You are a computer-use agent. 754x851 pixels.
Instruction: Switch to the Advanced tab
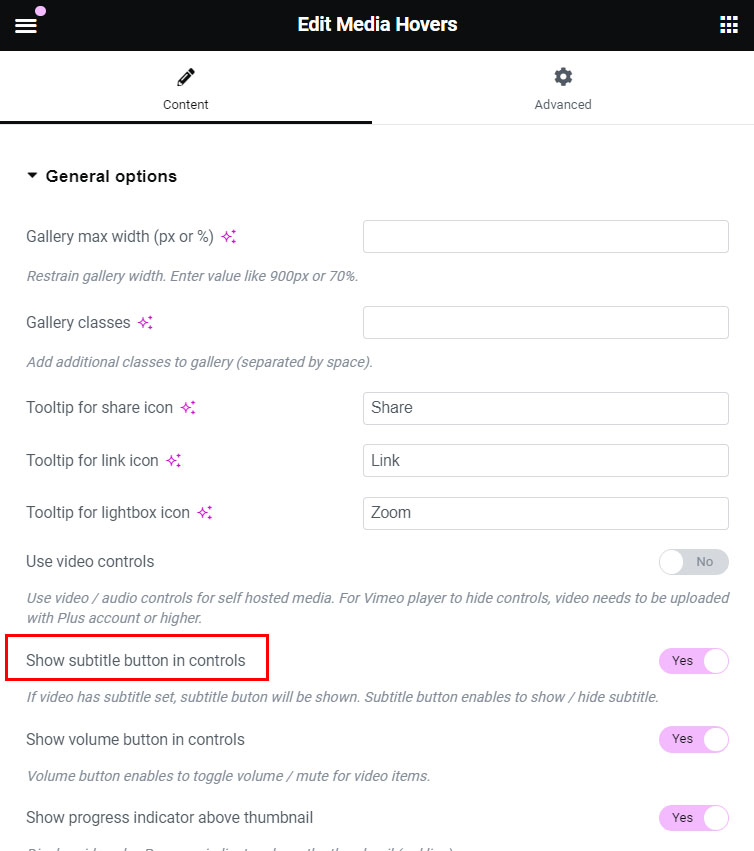click(563, 88)
